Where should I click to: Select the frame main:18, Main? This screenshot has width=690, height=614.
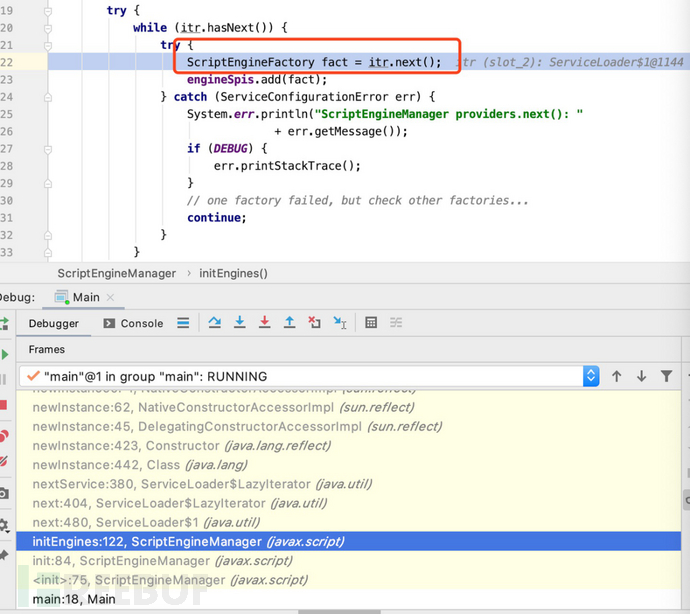(x=349, y=599)
